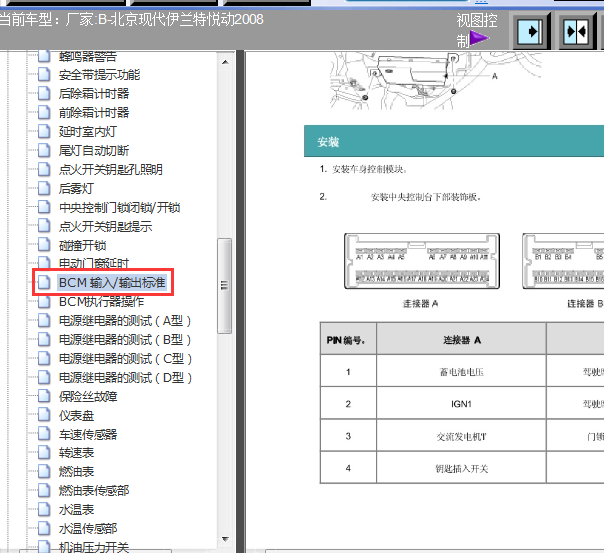The image size is (604, 553).
Task: Open 电源继电器的测试（B型）
Action: point(125,340)
